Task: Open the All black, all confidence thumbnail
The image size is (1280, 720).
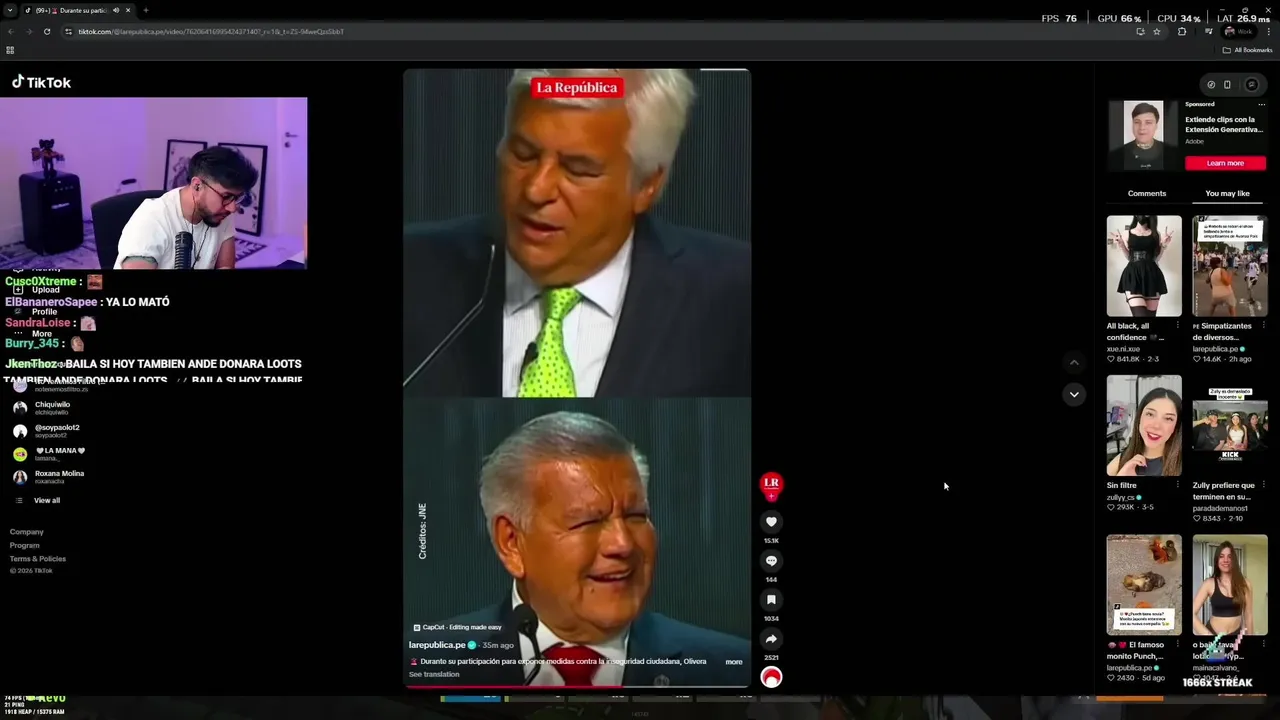Action: pyautogui.click(x=1144, y=266)
